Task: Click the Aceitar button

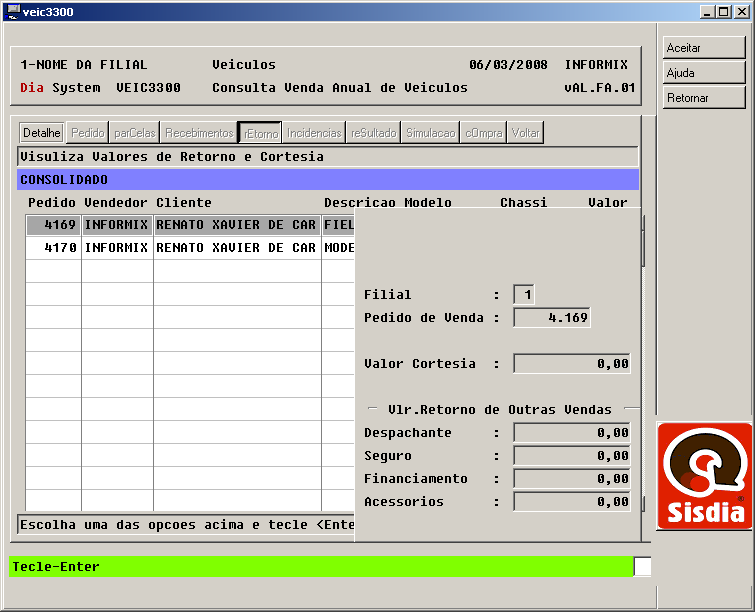Action: [x=704, y=48]
